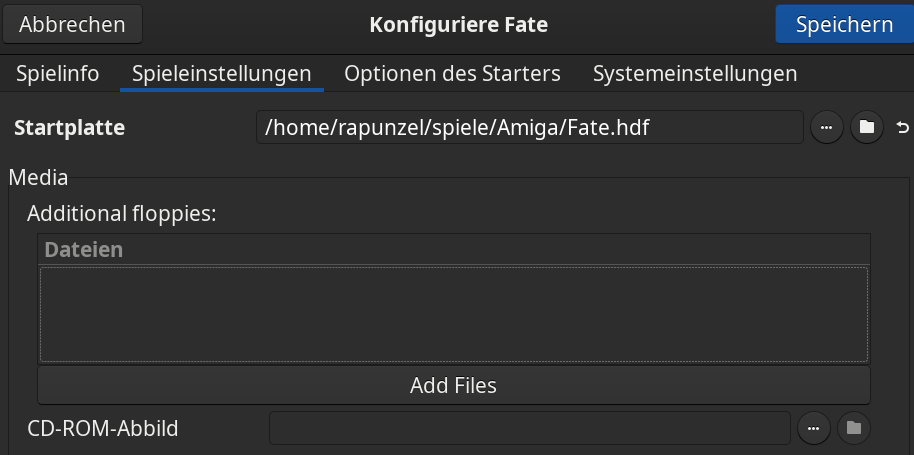Screen dimensions: 914x455
Task: Click the Konfiguriere Fate title bar
Action: tap(458, 24)
